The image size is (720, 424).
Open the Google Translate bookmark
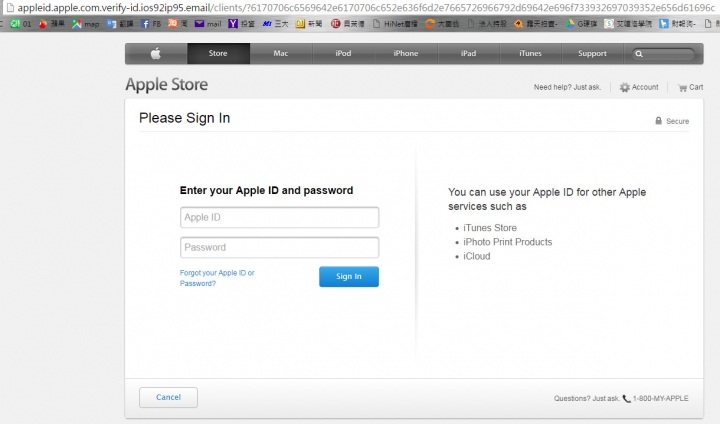(x=120, y=24)
